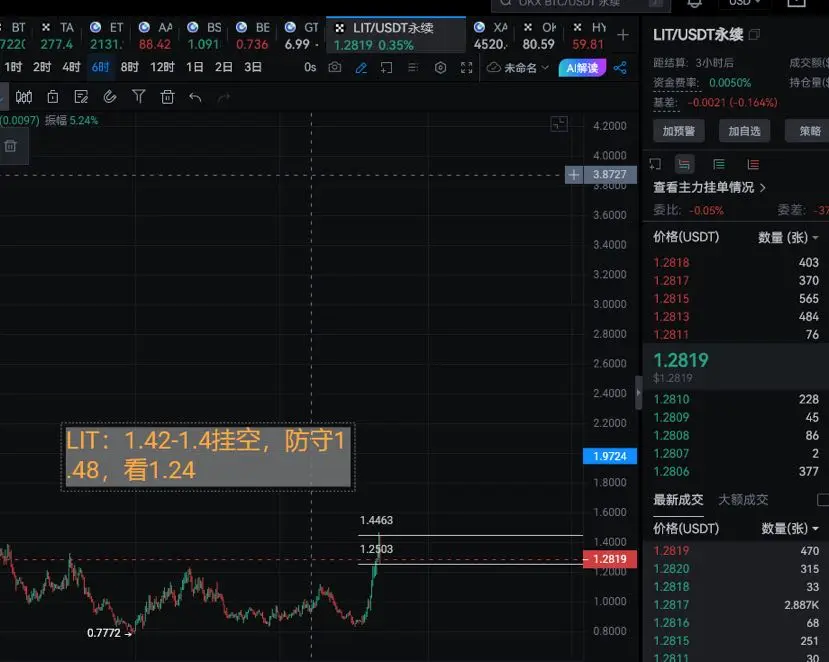Open the GT 6.99 symbol tab
The height and width of the screenshot is (662, 829).
[x=302, y=35]
